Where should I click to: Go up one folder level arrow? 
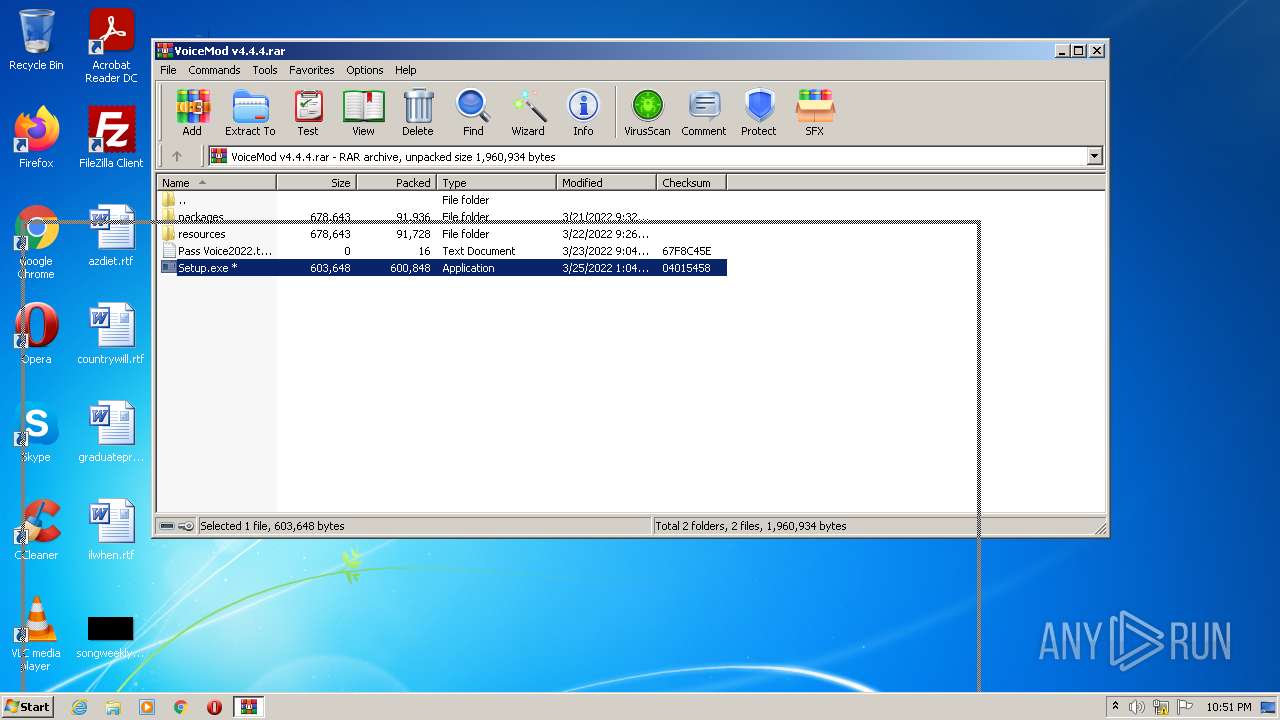(177, 156)
